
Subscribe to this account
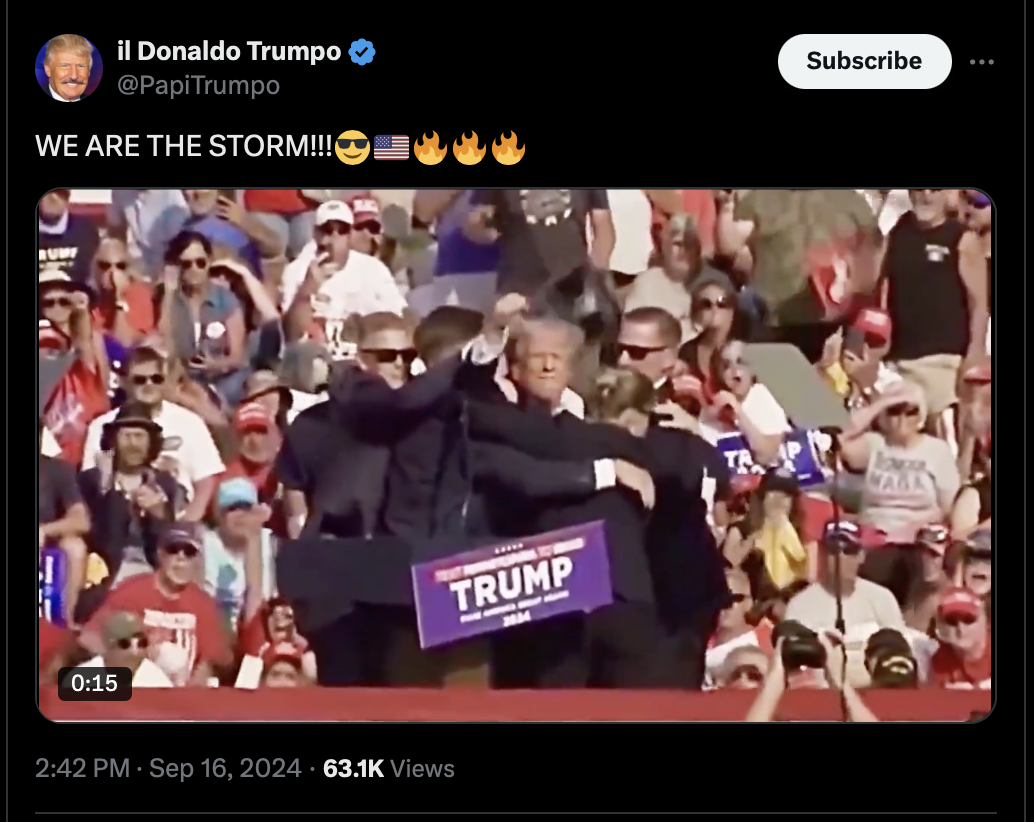tap(864, 61)
